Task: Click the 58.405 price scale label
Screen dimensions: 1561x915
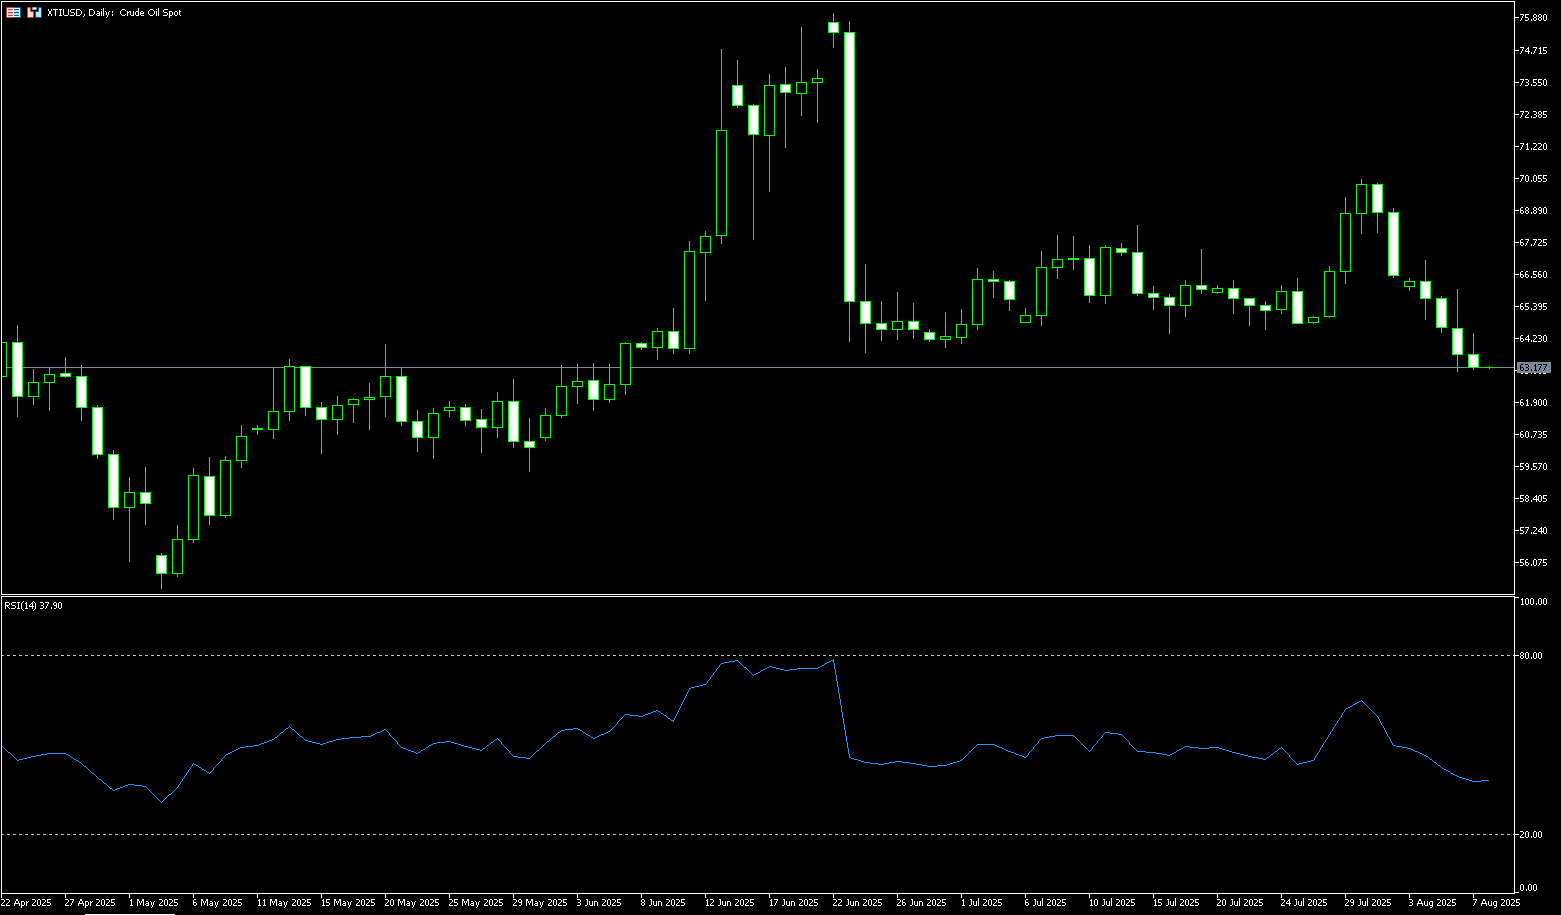Action: click(x=1534, y=498)
